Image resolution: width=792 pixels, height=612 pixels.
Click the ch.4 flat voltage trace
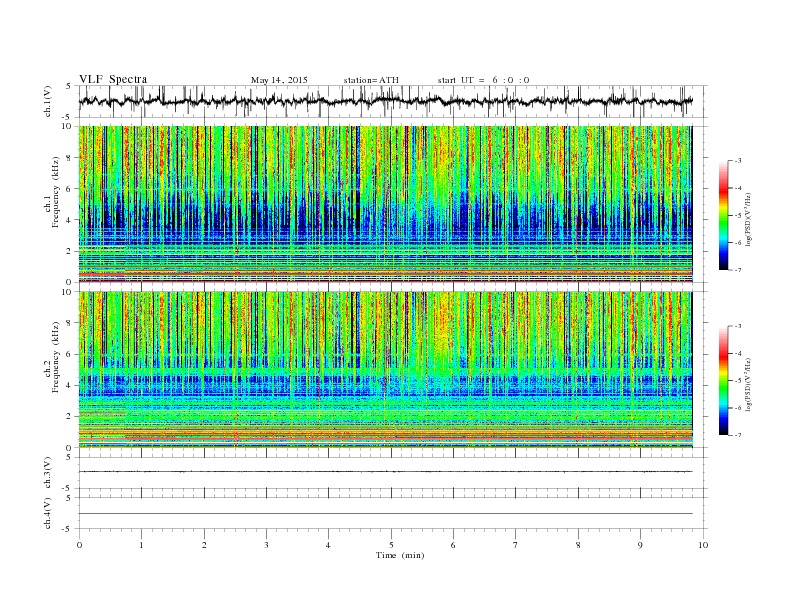[385, 514]
